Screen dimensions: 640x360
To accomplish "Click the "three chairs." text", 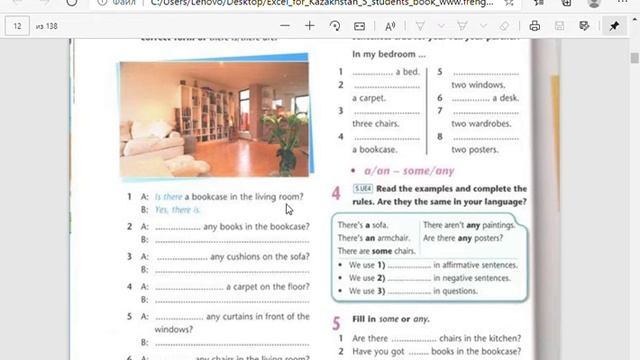I will [x=376, y=124].
